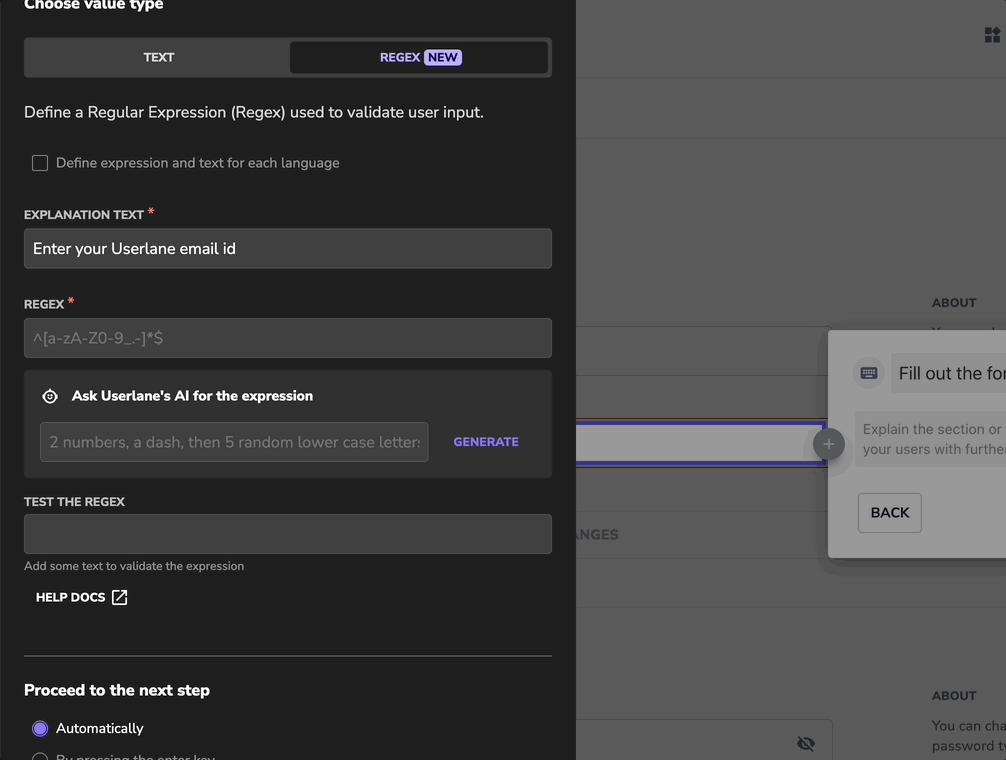Viewport: 1006px width, 760px height.
Task: Click the external link icon beside Help Docs
Action: tap(120, 597)
